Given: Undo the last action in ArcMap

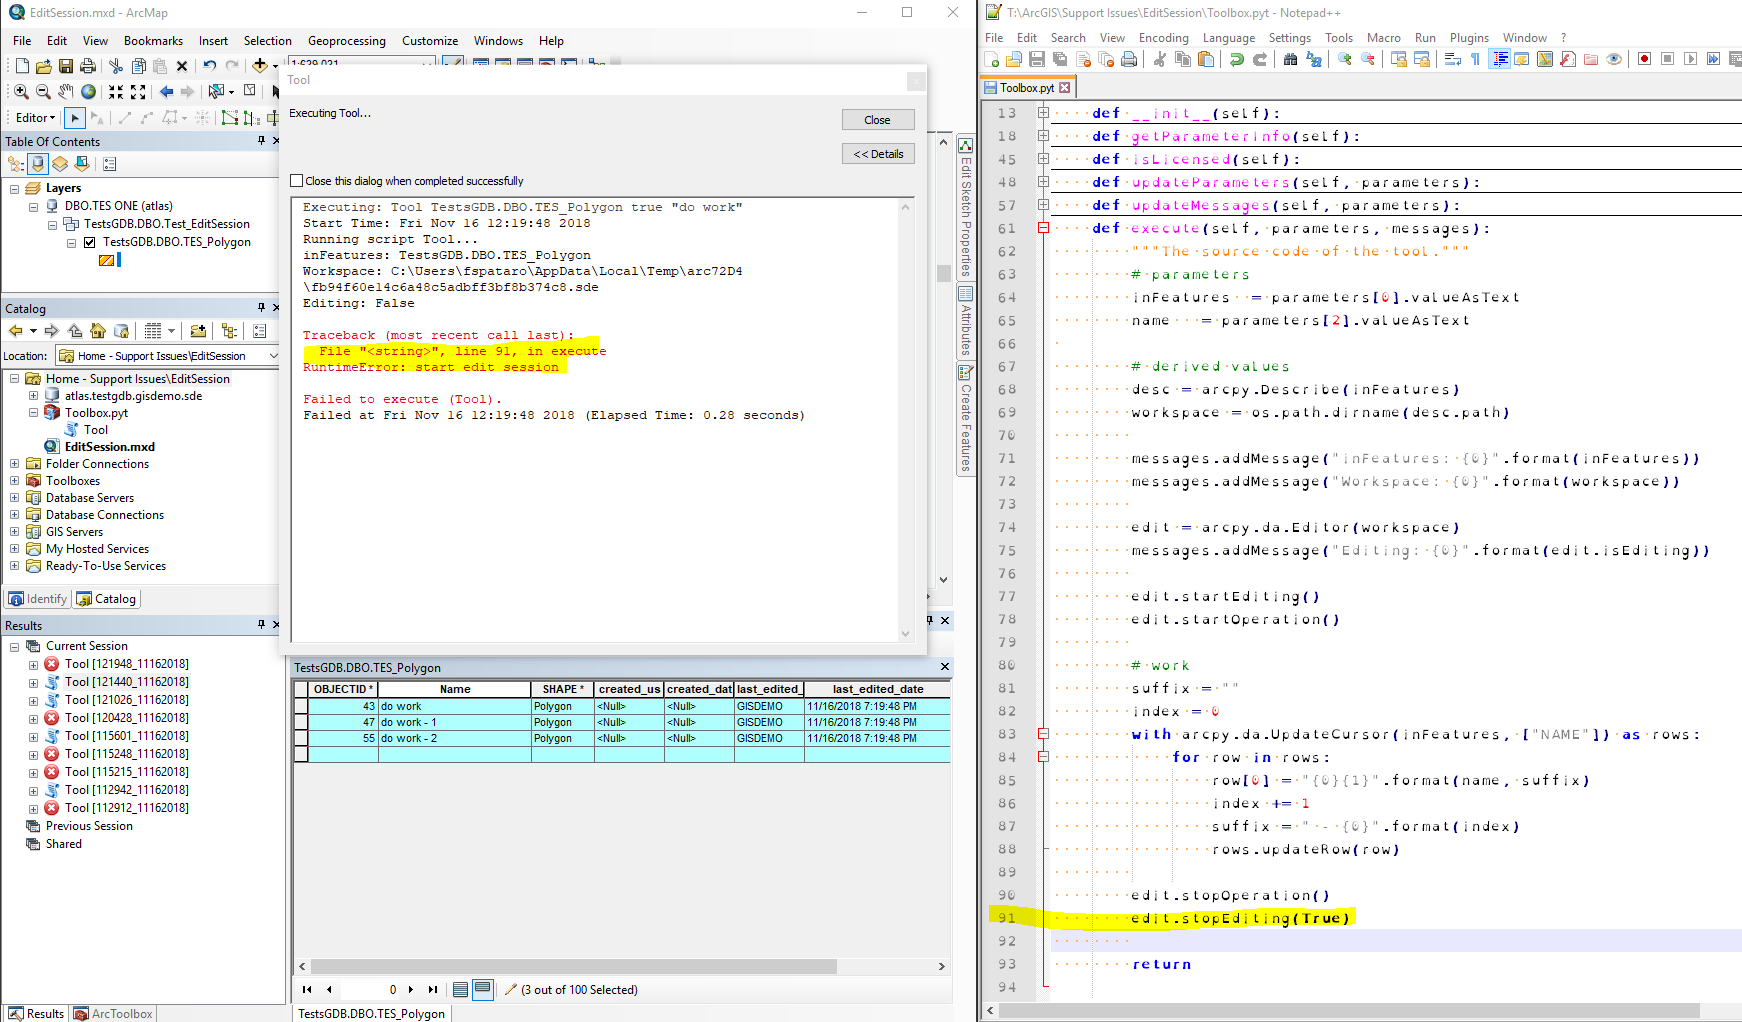Looking at the screenshot, I should (209, 66).
